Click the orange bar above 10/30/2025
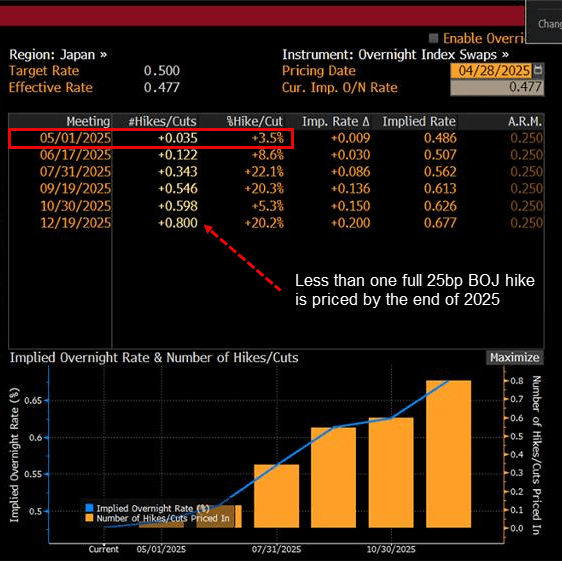Viewport: 562px width, 561px height. coord(391,472)
